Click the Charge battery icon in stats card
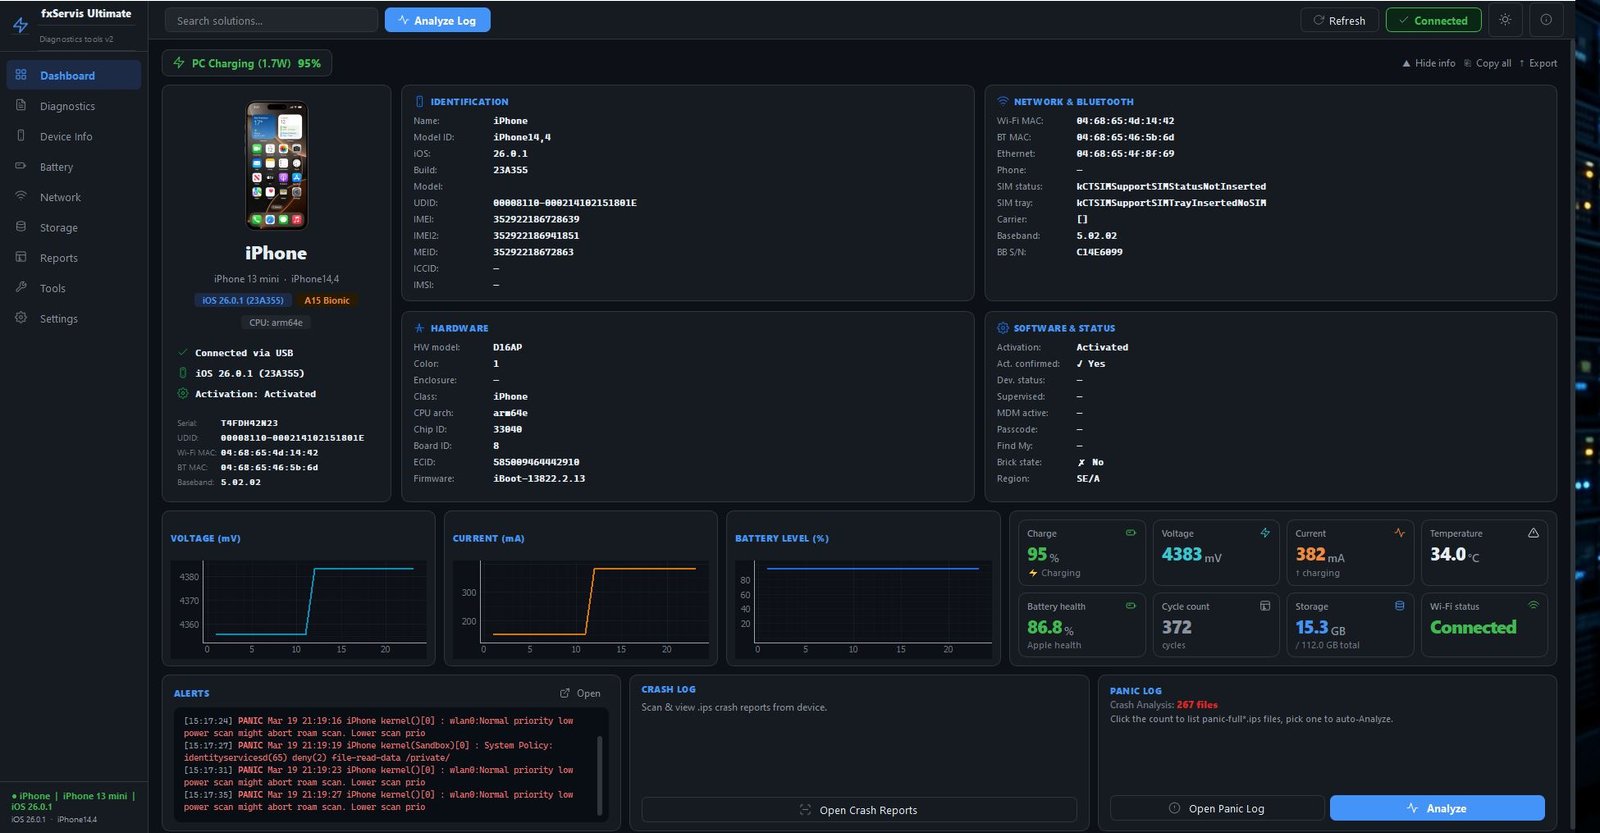 coord(1131,533)
